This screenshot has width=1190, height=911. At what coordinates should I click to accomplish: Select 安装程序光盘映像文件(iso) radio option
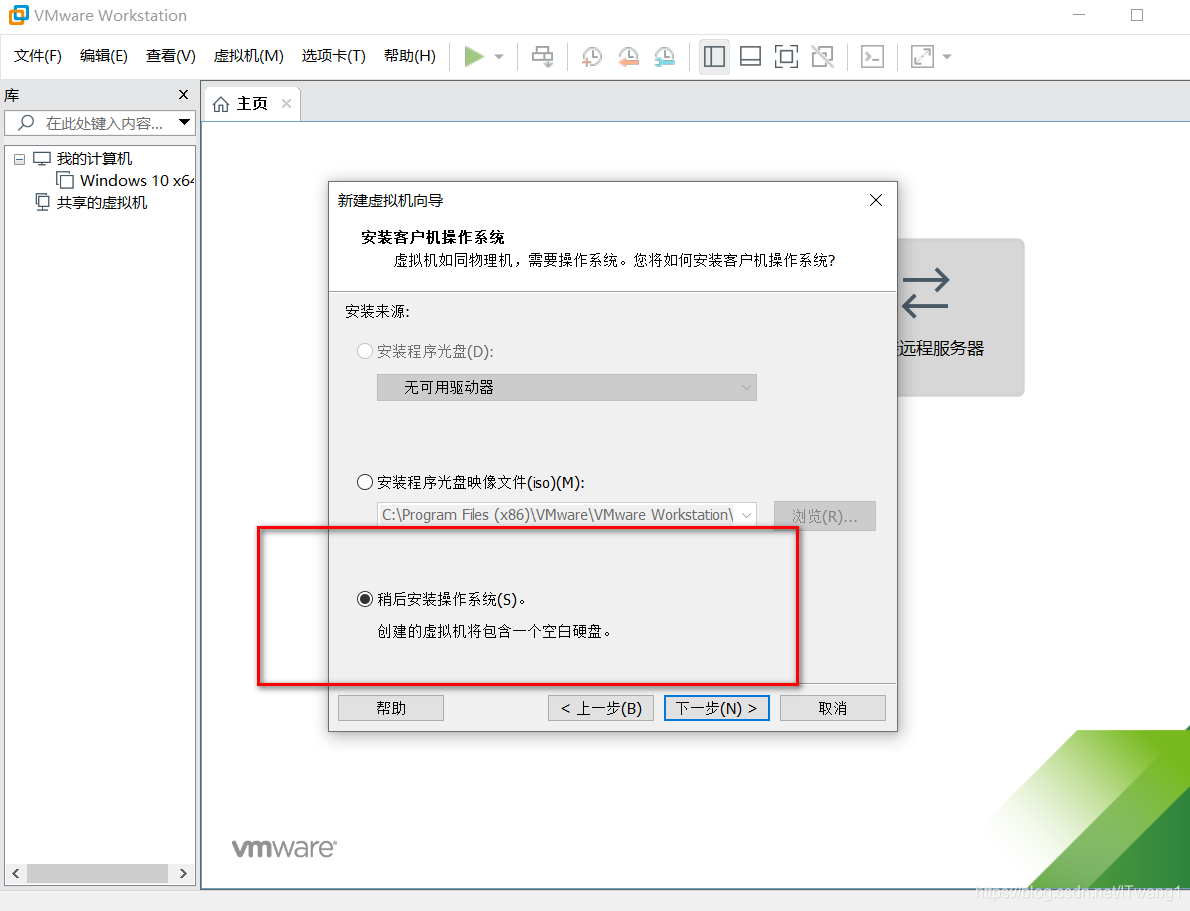(x=365, y=482)
